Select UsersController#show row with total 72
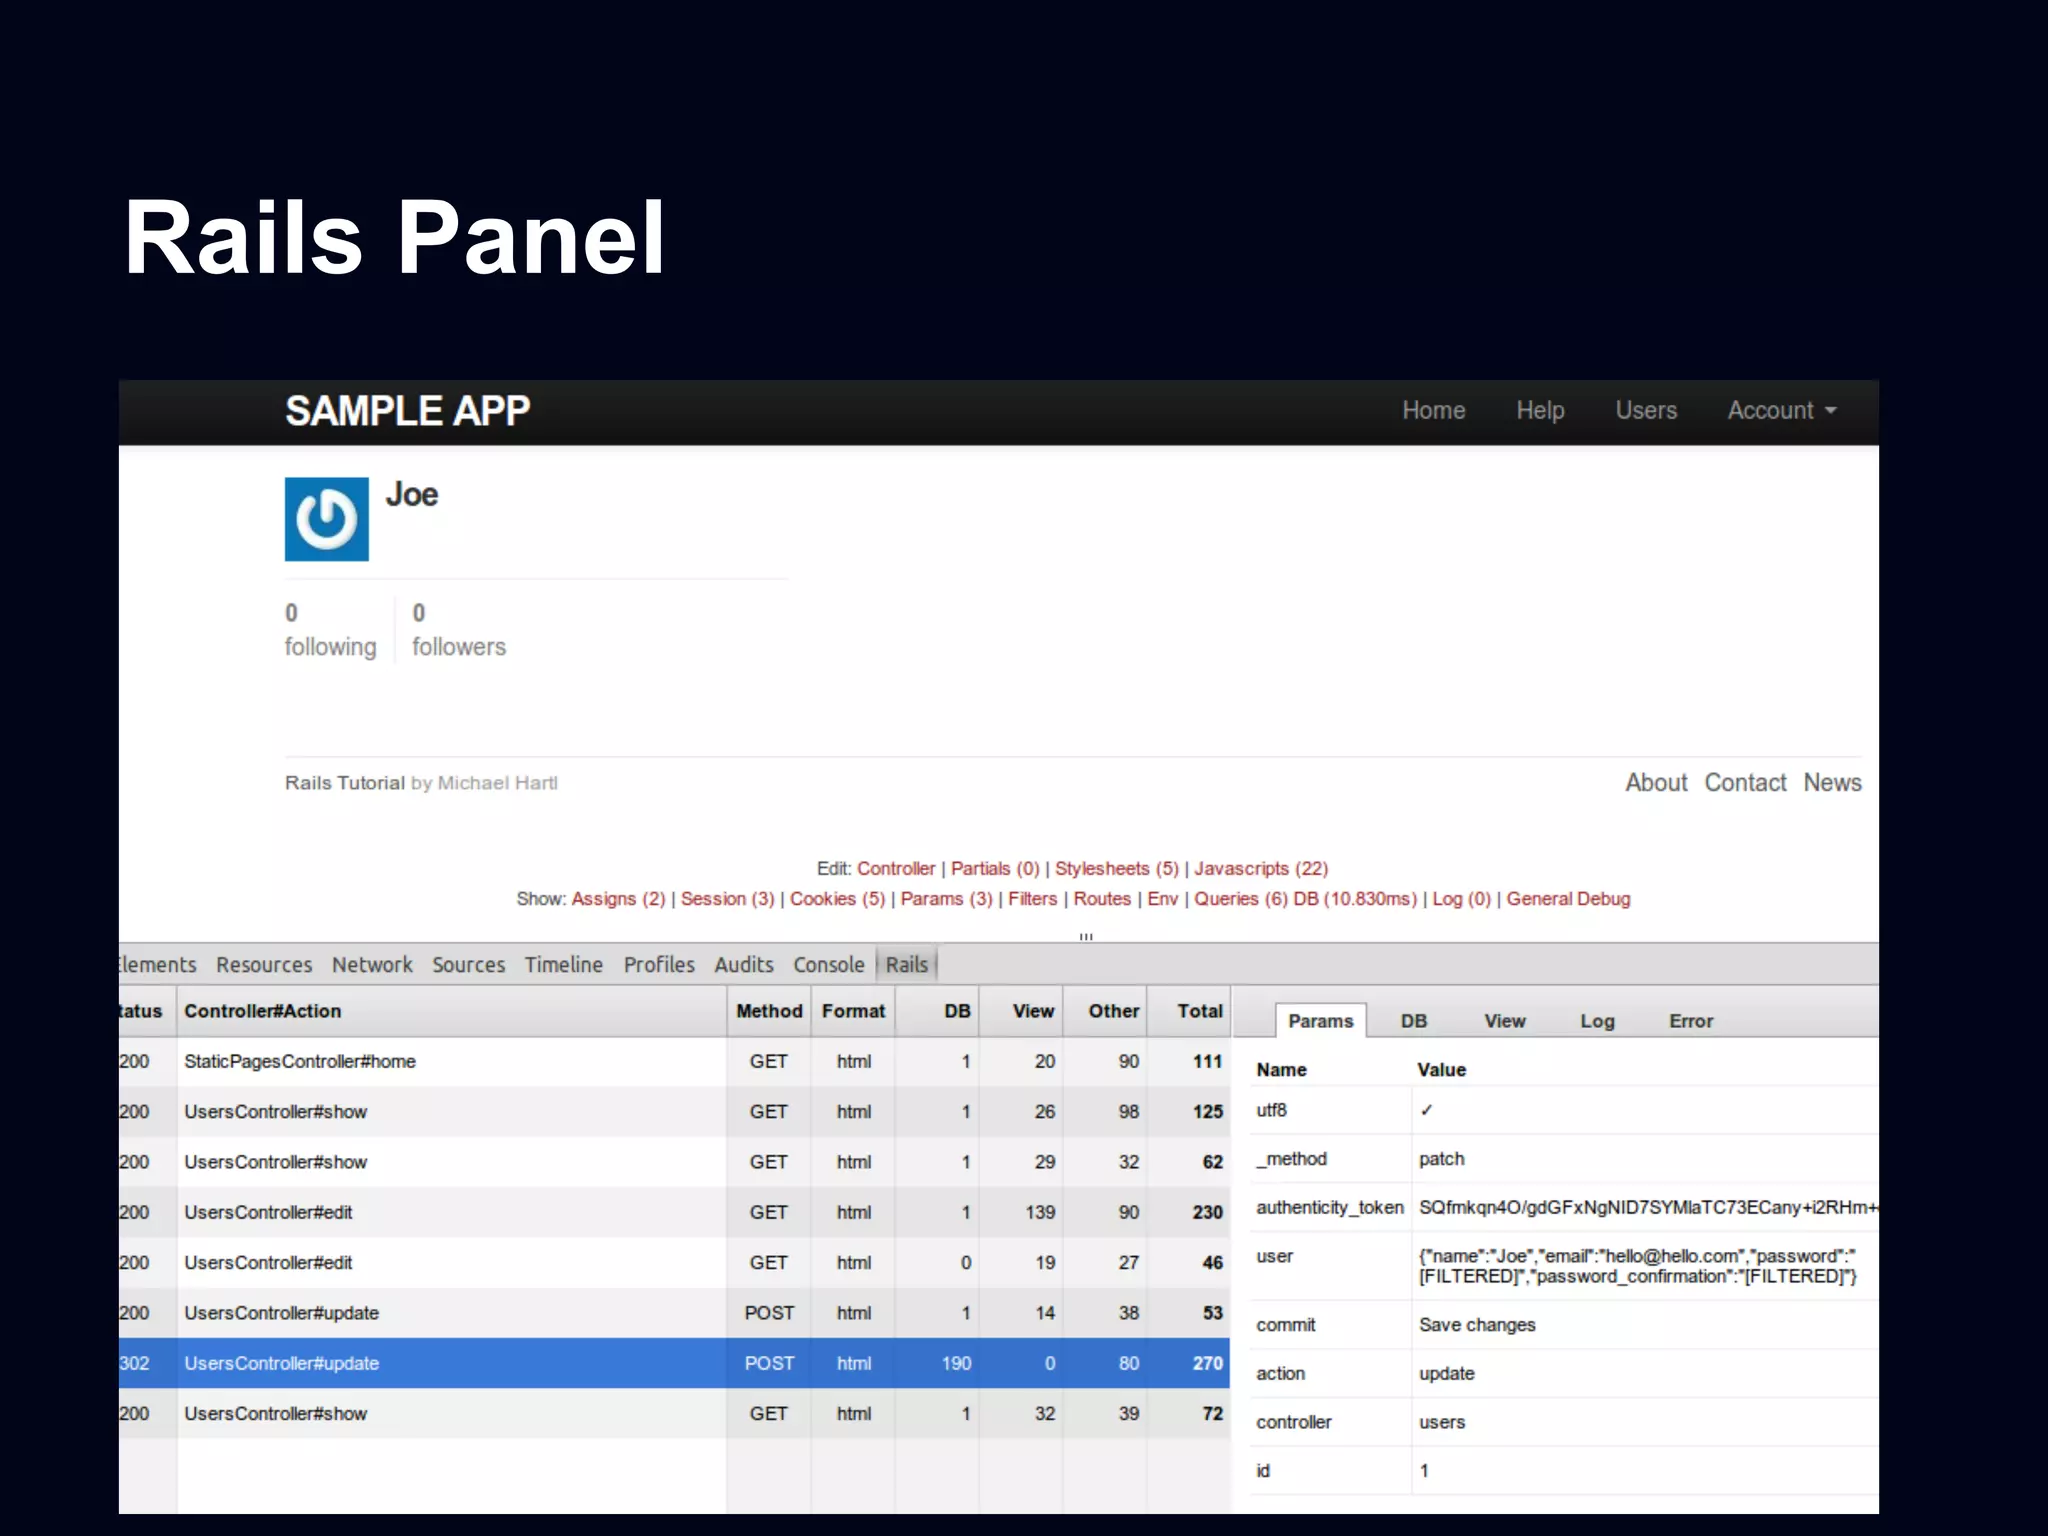2048x1536 pixels. click(x=674, y=1414)
